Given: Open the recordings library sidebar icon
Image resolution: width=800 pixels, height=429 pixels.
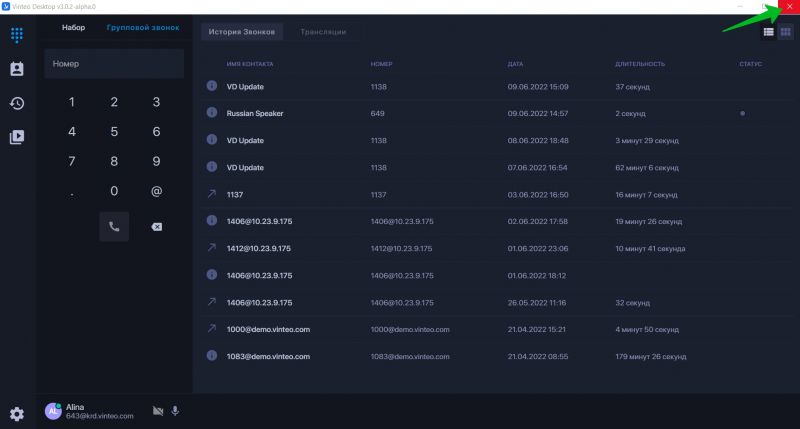Looking at the screenshot, I should tap(17, 137).
